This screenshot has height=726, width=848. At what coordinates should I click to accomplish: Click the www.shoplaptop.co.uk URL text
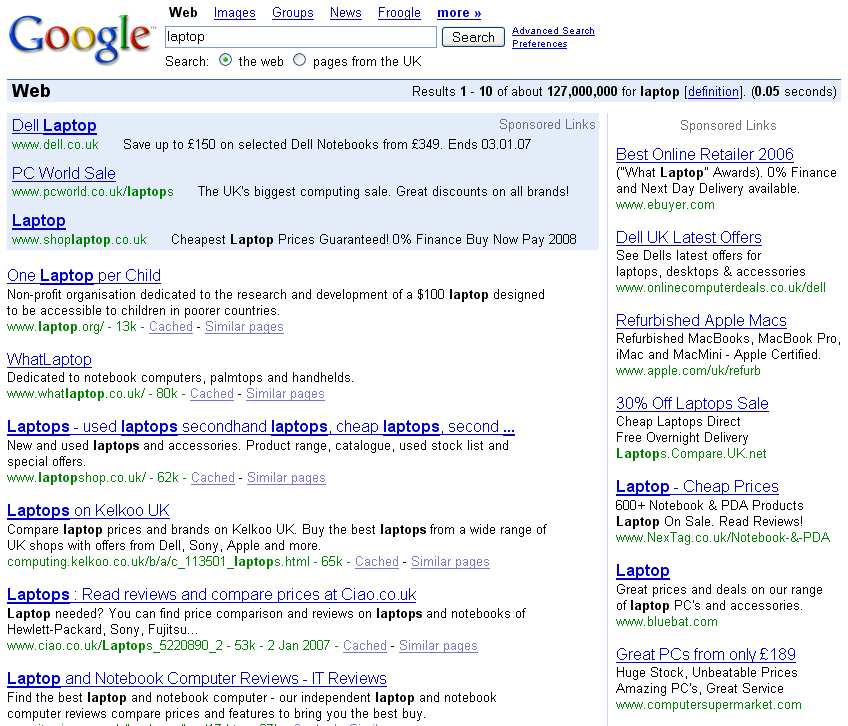tap(79, 240)
